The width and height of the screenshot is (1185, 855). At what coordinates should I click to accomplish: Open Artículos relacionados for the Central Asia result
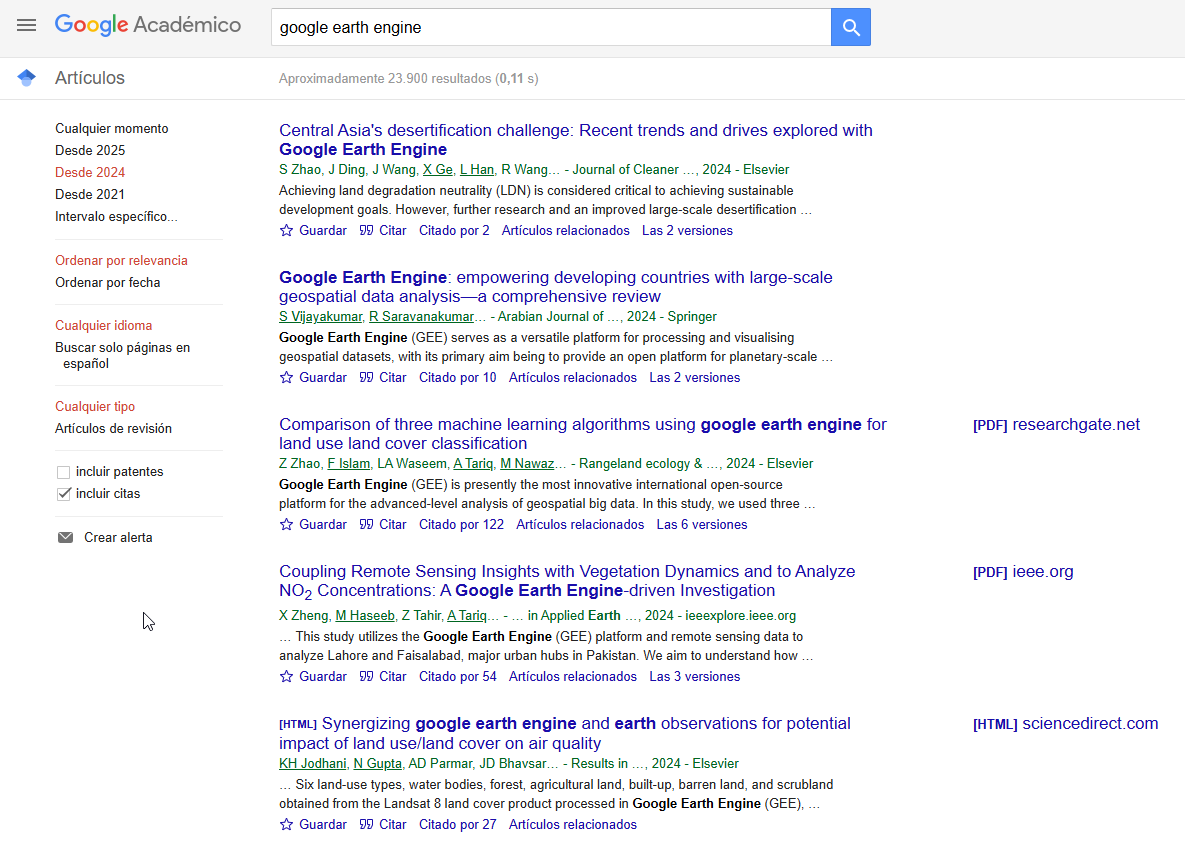[565, 231]
